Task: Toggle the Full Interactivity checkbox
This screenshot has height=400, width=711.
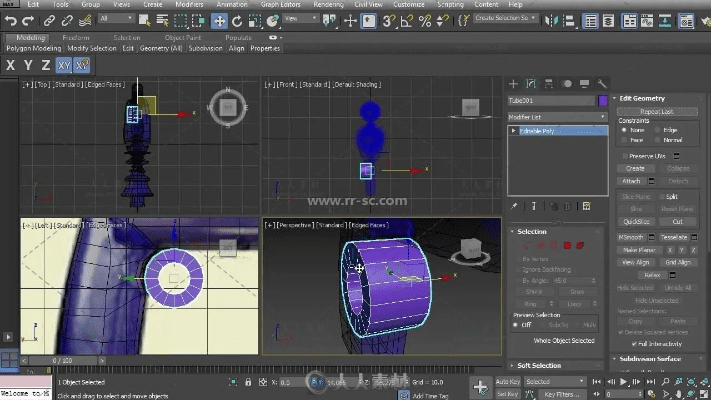Action: click(x=634, y=343)
